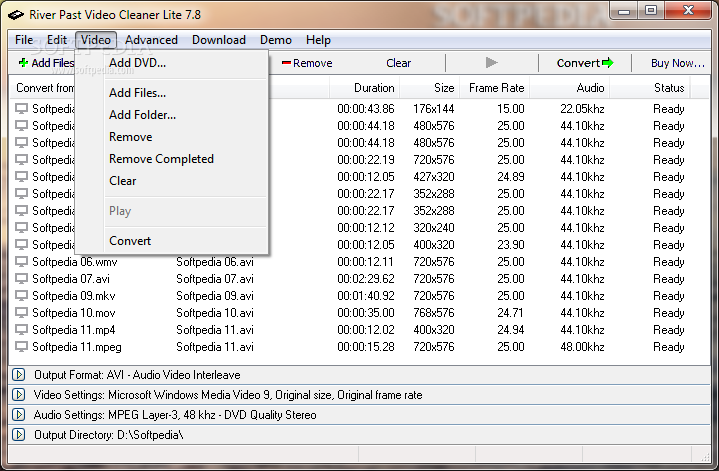719x471 pixels.
Task: Click the duration 00:01:40.92
Action: coord(365,296)
